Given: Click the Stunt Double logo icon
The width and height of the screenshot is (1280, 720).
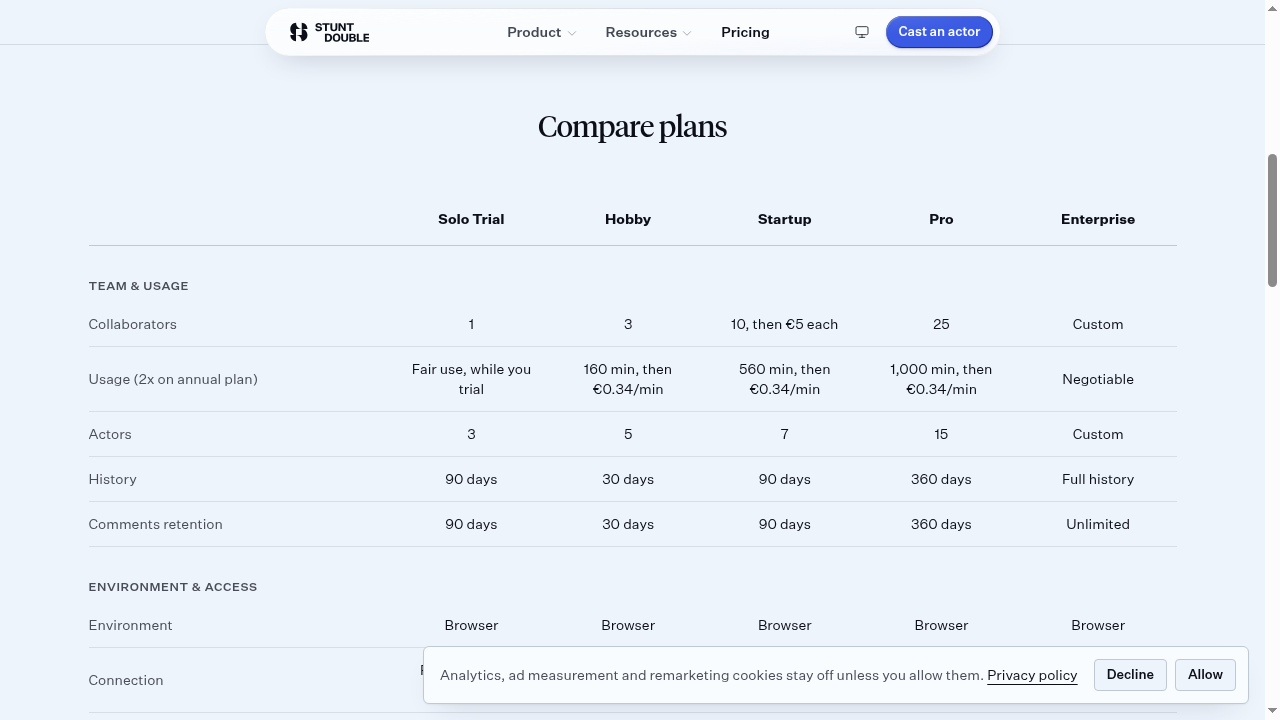Looking at the screenshot, I should (x=299, y=32).
